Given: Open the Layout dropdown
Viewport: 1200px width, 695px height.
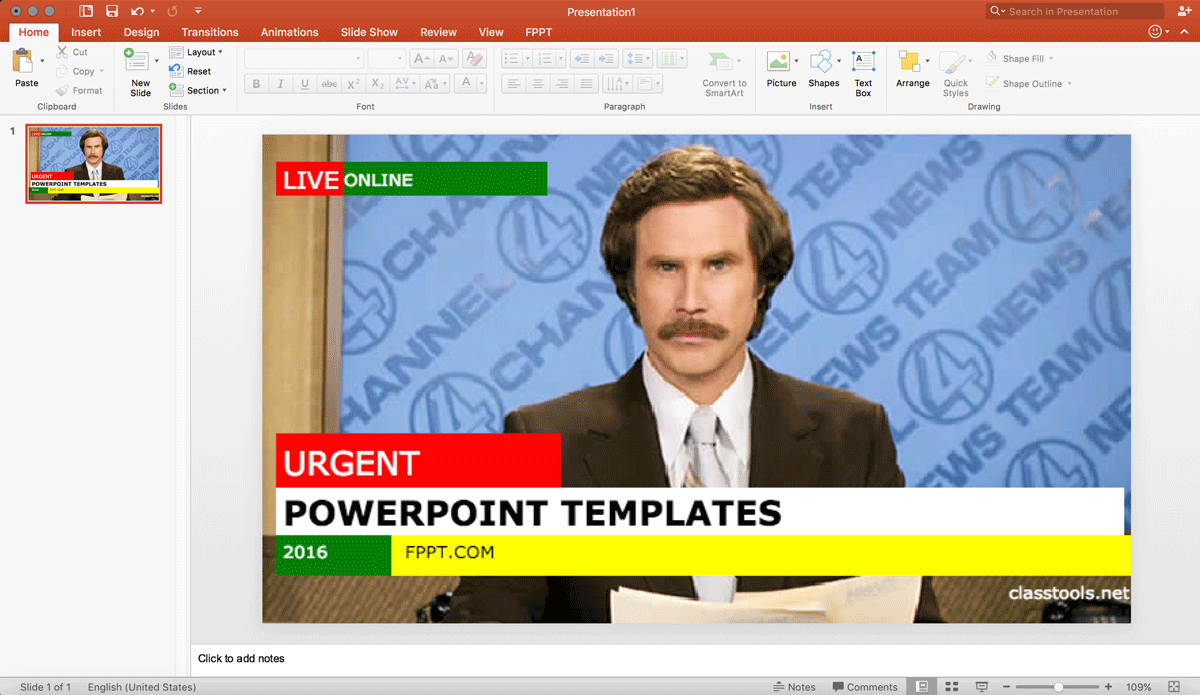Looking at the screenshot, I should click(196, 52).
